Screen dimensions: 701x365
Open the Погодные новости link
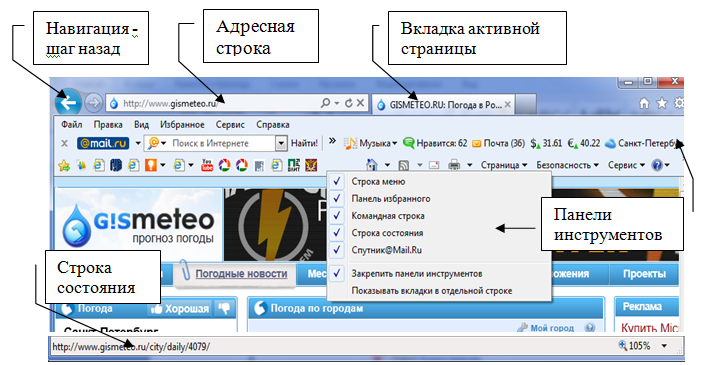coord(241,274)
